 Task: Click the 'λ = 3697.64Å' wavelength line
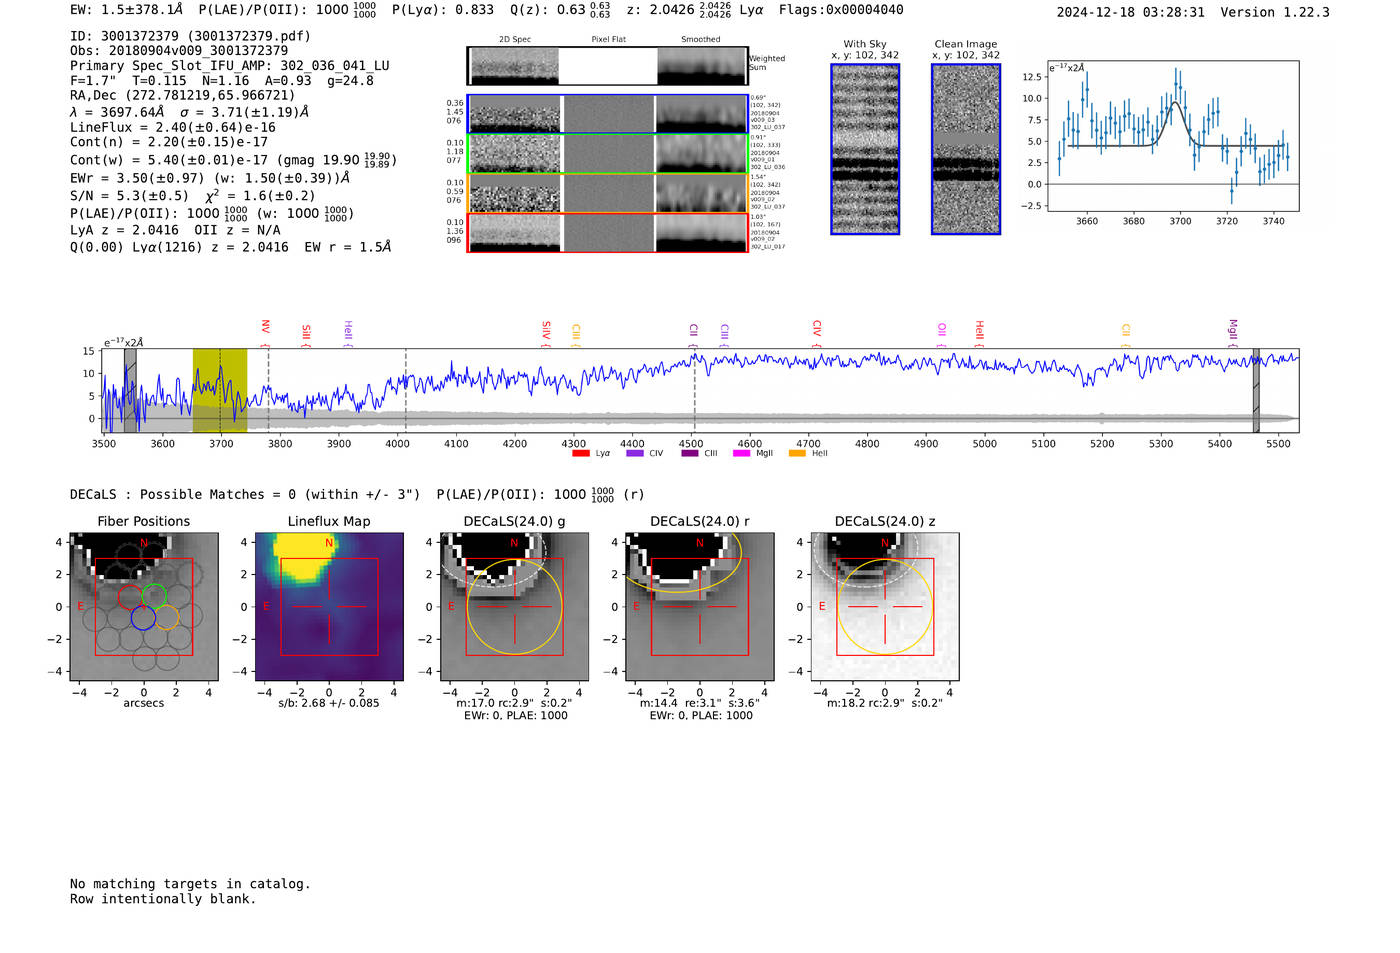pos(117,112)
